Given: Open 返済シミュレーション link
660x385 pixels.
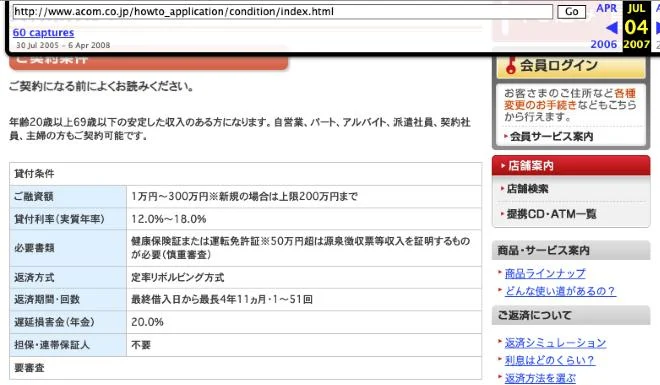Looking at the screenshot, I should [x=555, y=343].
